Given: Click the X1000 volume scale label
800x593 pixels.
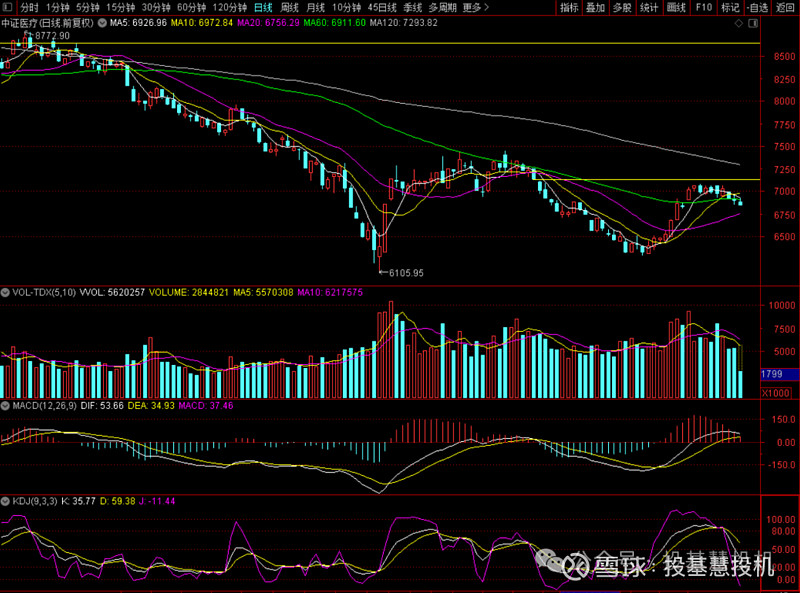Looking at the screenshot, I should (x=776, y=393).
